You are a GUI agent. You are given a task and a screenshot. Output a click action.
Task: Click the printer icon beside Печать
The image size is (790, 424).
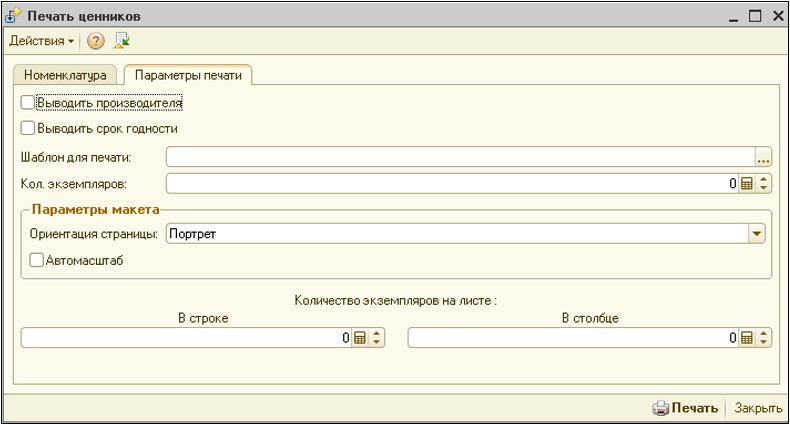pyautogui.click(x=660, y=408)
